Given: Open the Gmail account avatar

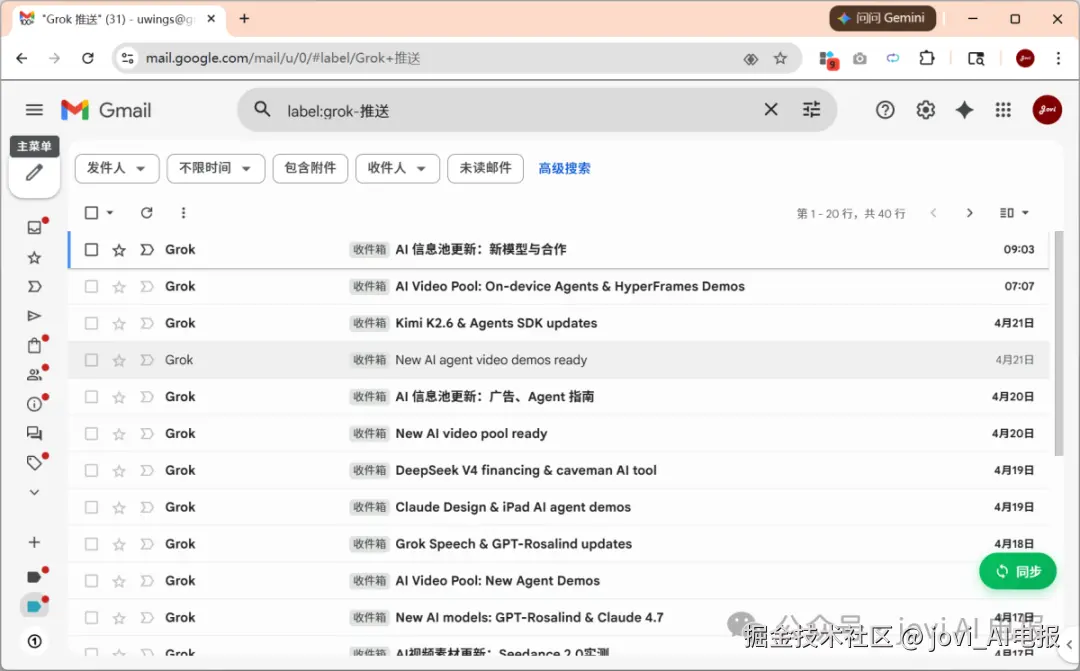Looking at the screenshot, I should point(1047,110).
